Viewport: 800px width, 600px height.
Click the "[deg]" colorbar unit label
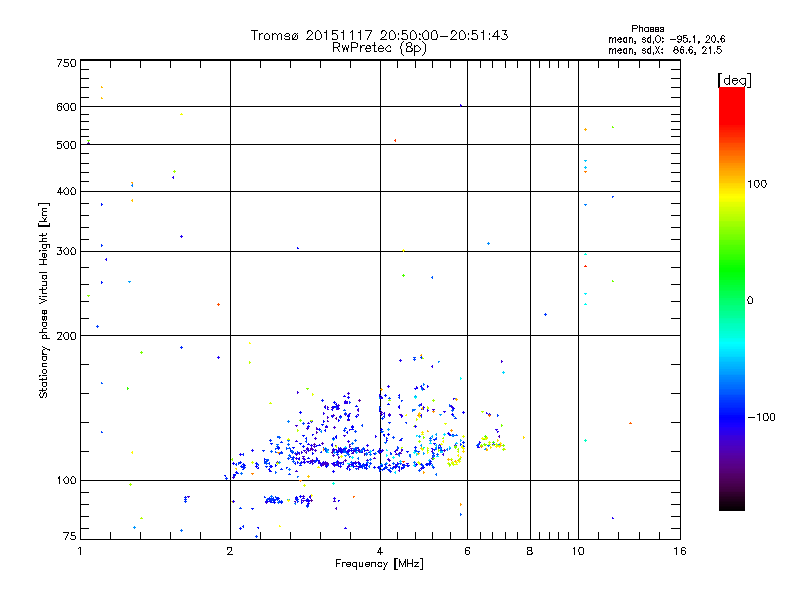pos(734,81)
